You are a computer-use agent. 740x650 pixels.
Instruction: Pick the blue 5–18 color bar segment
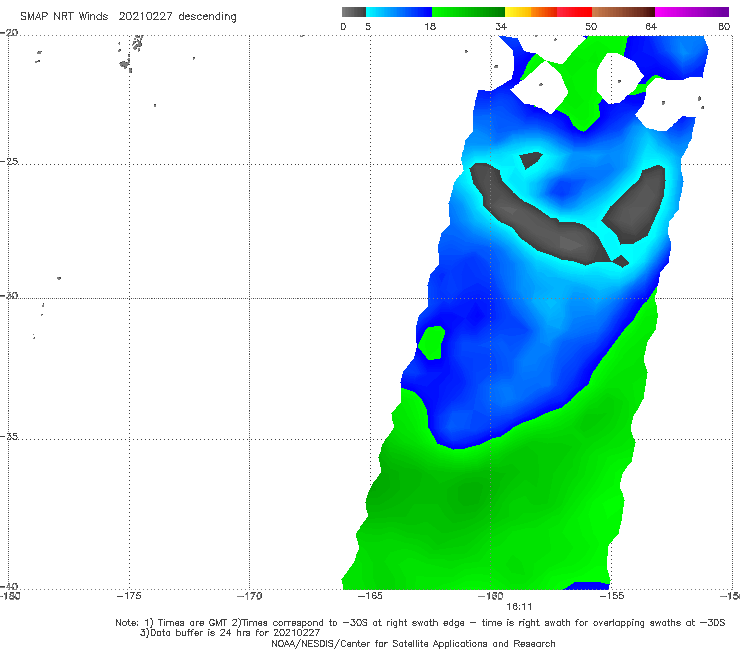(x=399, y=12)
